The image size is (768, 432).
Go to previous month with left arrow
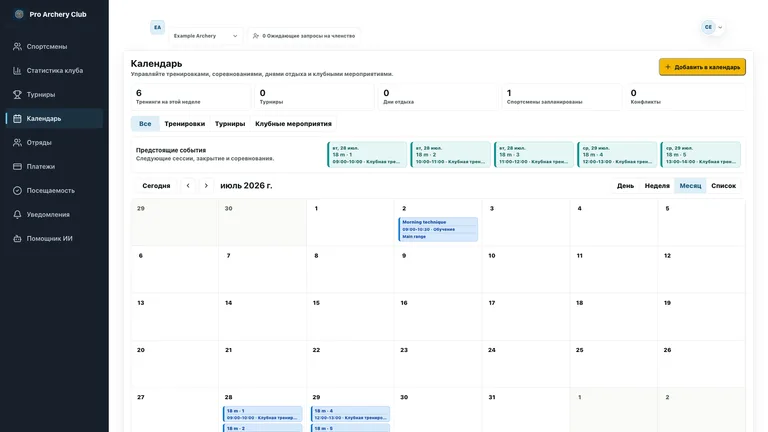click(x=188, y=186)
